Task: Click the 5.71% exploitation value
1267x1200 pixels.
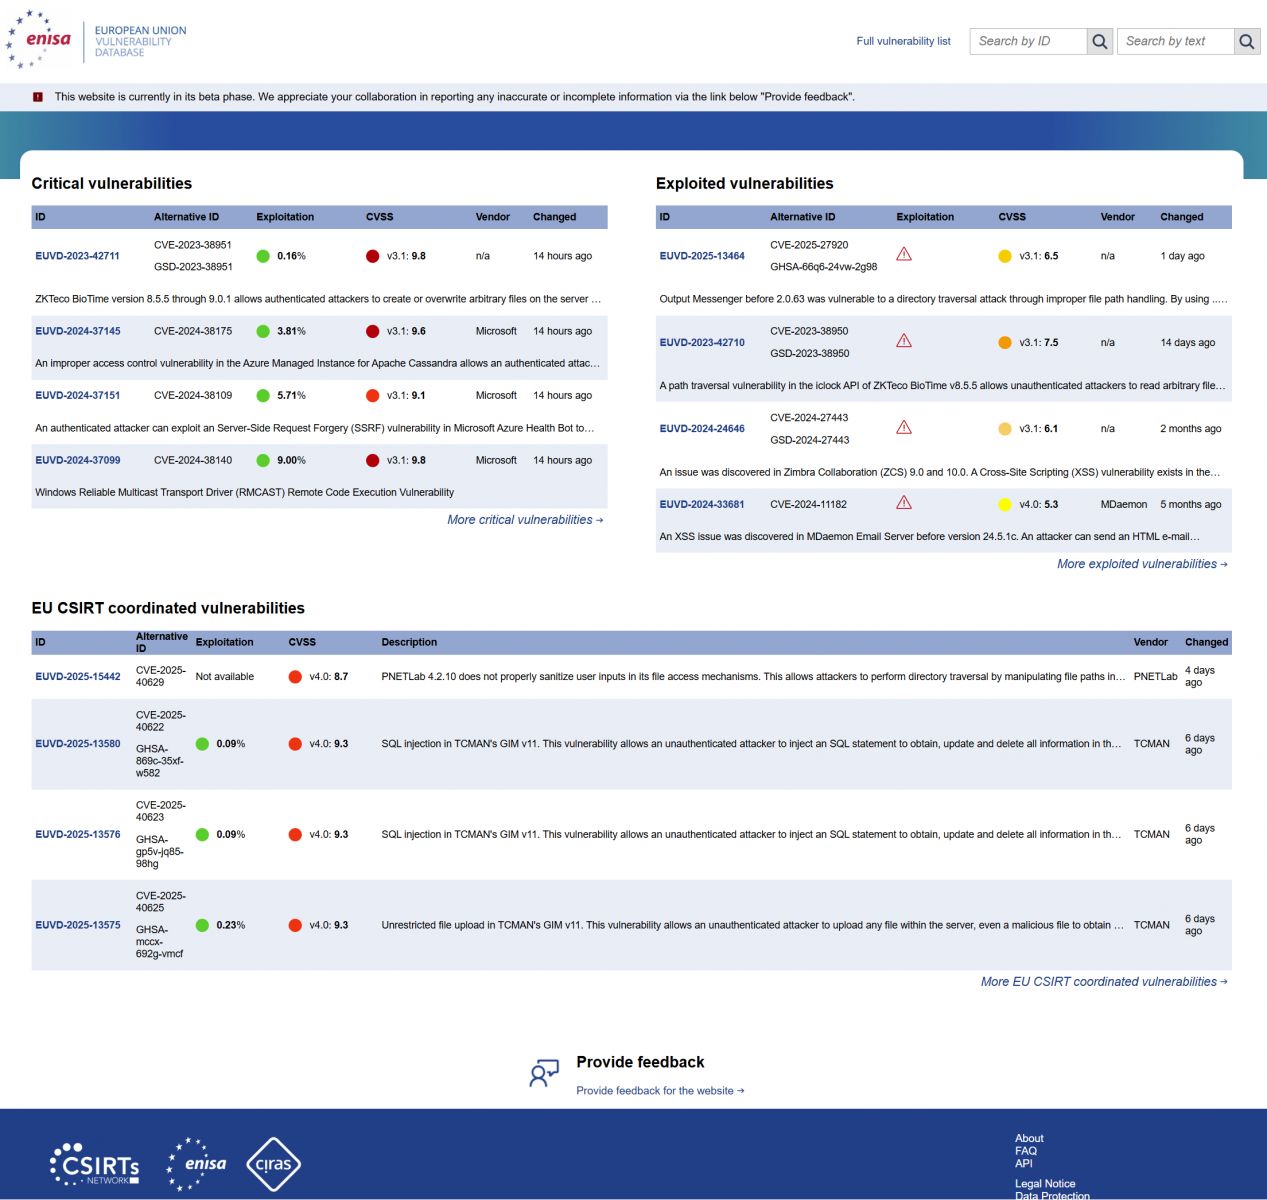Action: tap(291, 396)
